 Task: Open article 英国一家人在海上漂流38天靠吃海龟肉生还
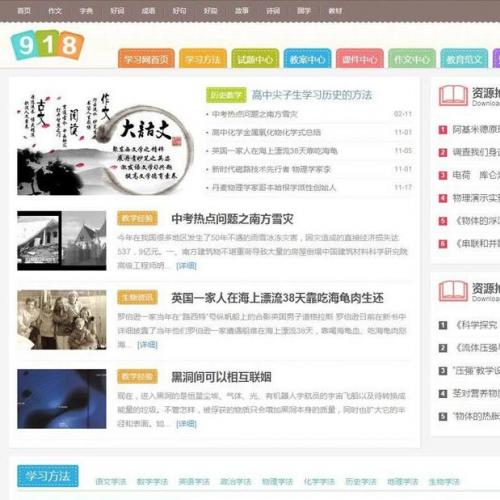(277, 298)
